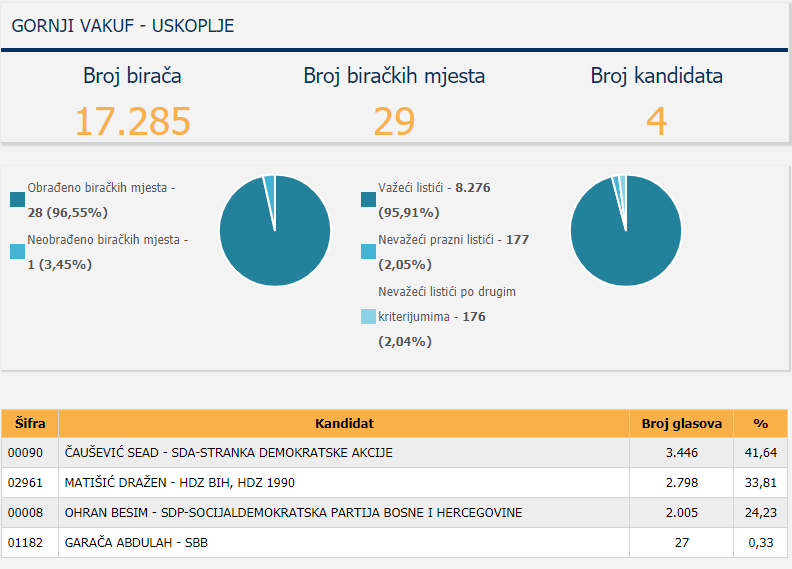
Task: Click the Šifra column header
Action: pyautogui.click(x=30, y=423)
